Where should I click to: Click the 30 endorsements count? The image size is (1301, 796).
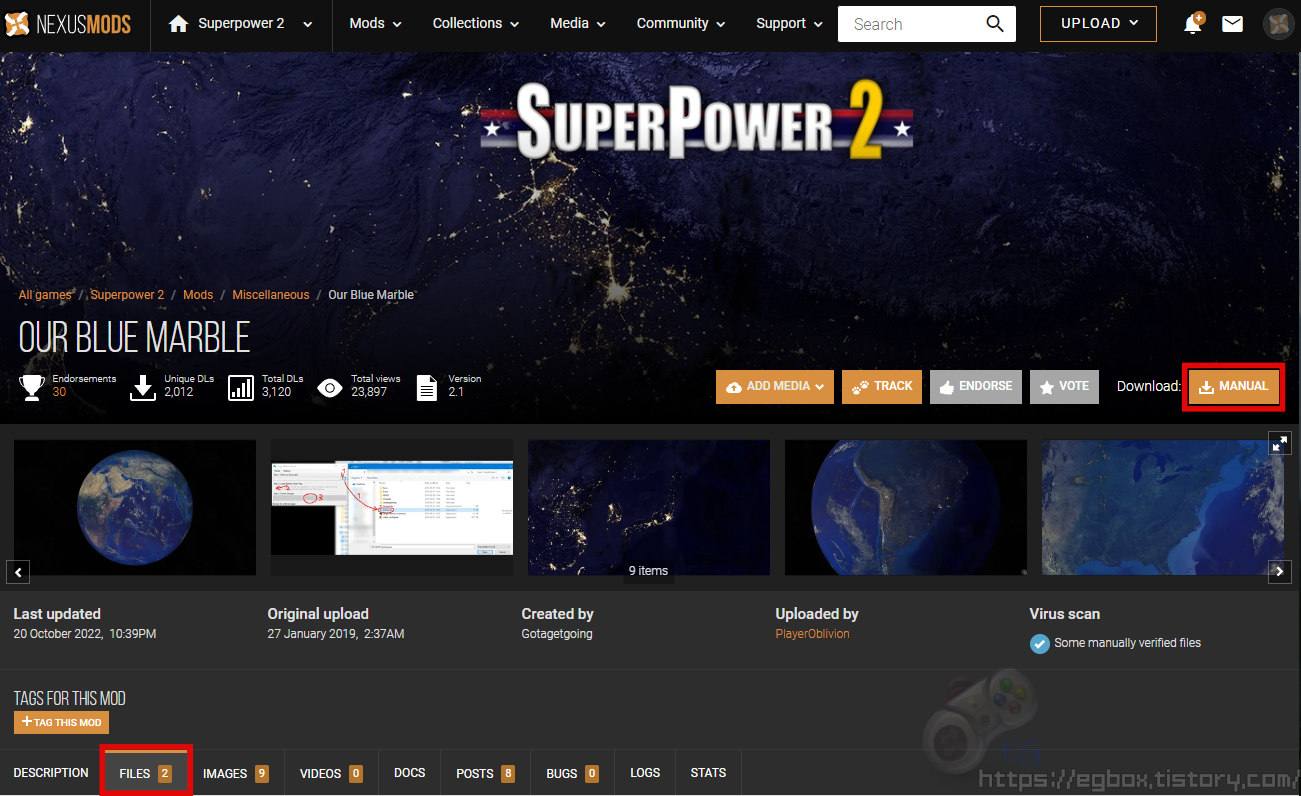pos(59,392)
